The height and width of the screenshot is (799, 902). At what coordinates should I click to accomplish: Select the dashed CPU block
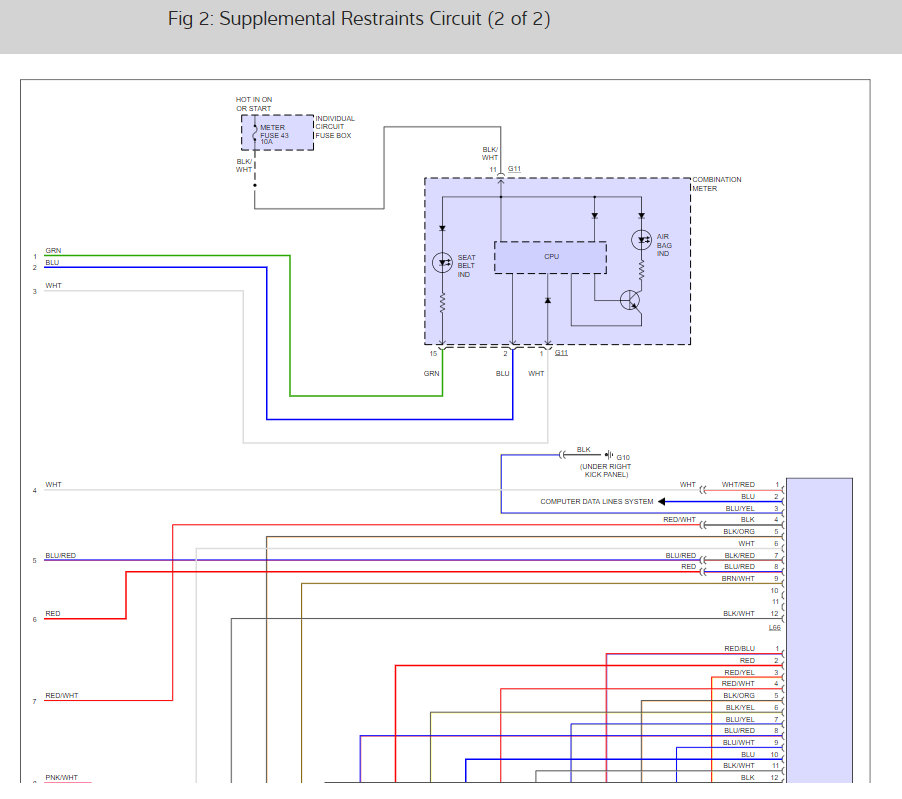point(550,257)
